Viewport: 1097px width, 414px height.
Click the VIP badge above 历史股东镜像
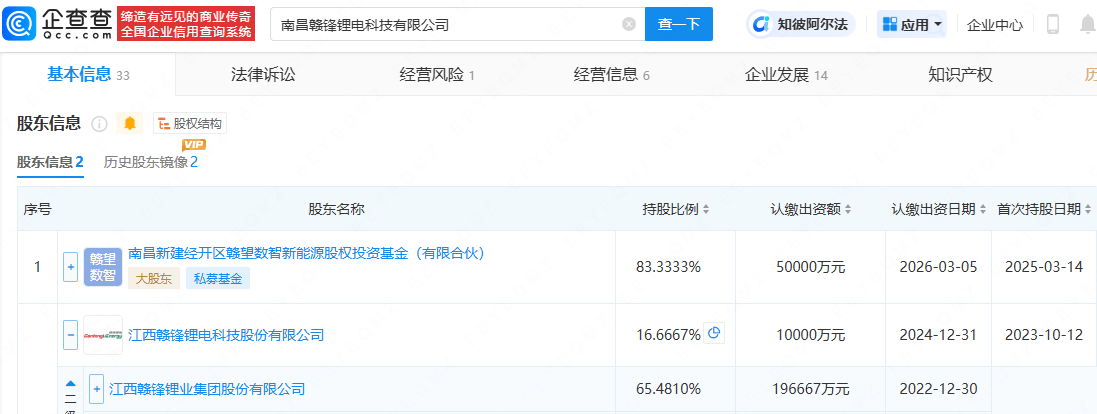193,145
